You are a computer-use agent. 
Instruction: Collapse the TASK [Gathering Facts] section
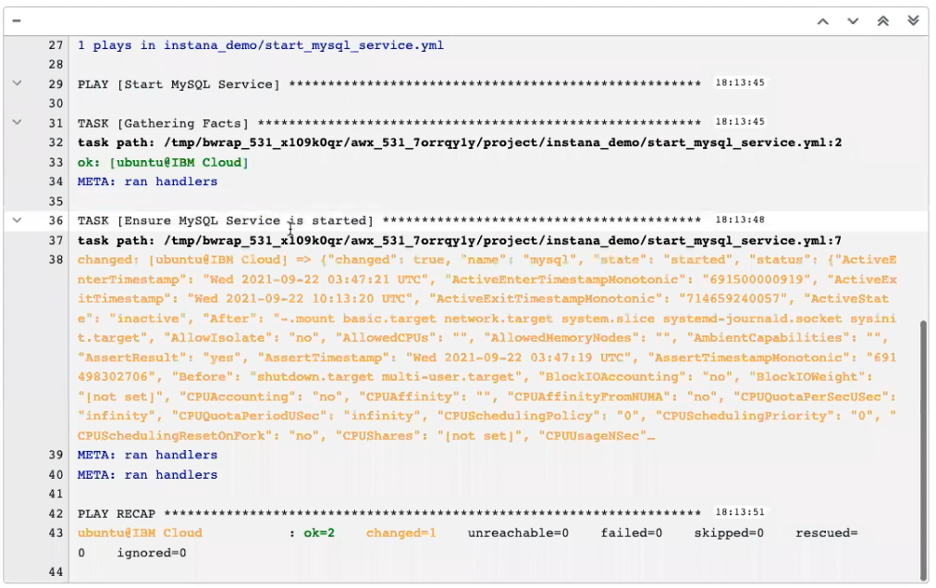[x=17, y=122]
